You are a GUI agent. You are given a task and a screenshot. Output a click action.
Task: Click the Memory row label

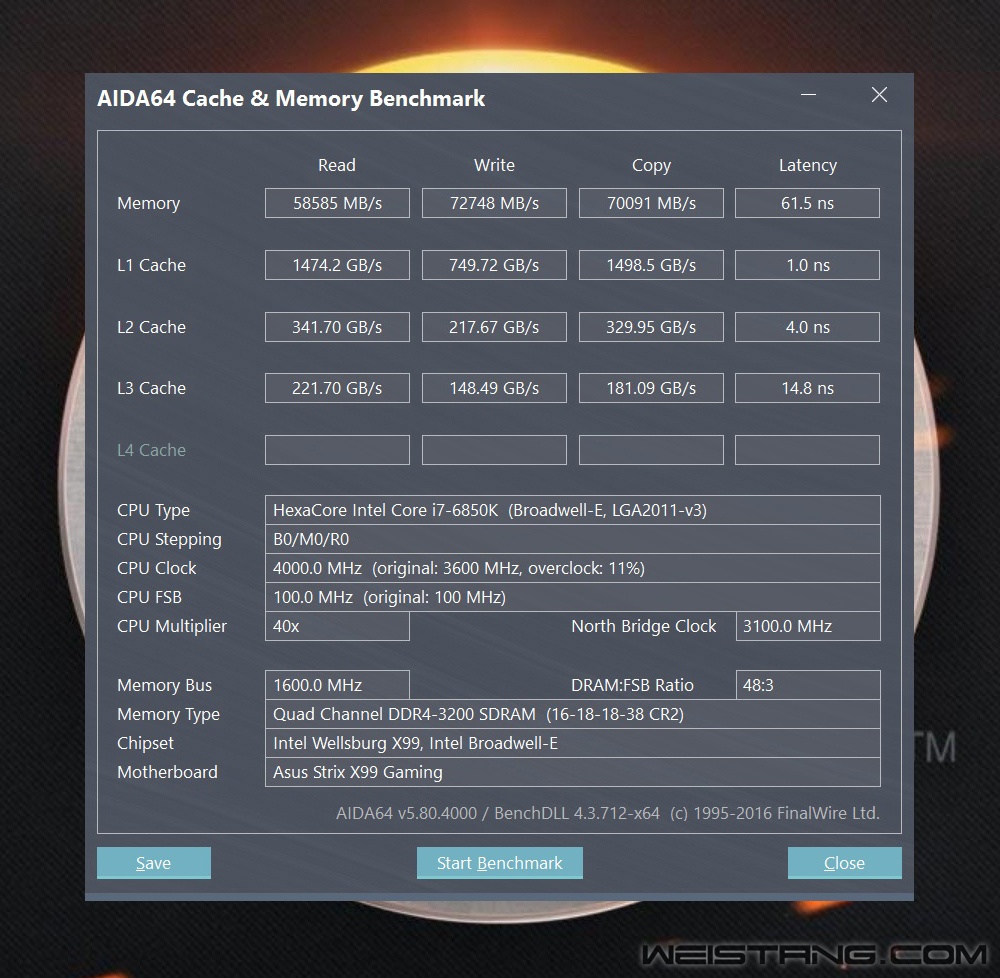click(149, 203)
